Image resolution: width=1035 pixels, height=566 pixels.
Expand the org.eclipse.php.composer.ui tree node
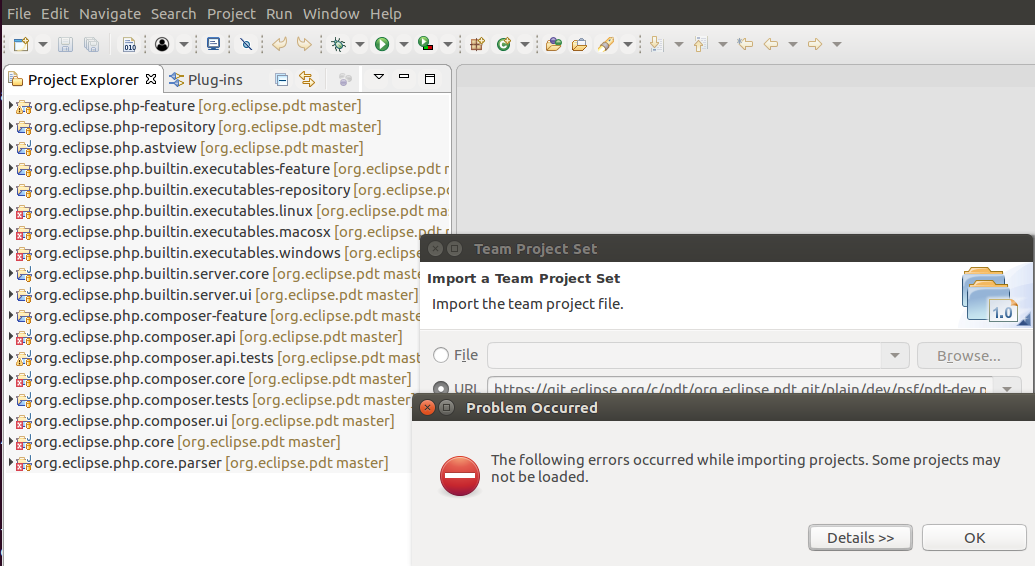(11, 420)
